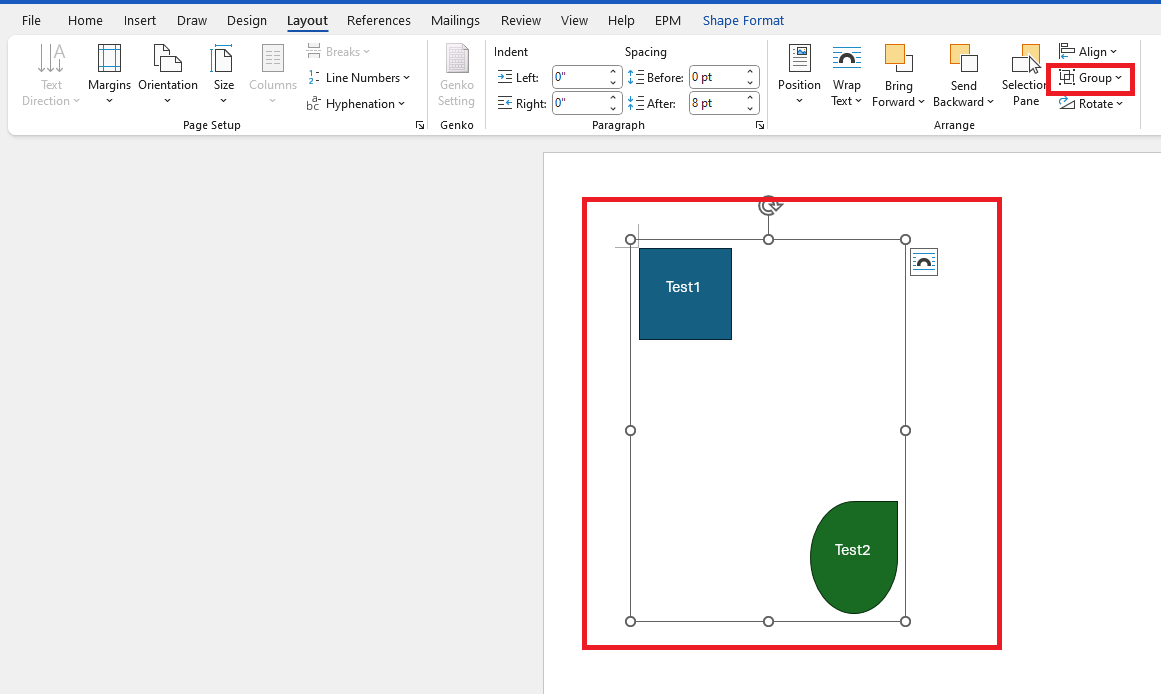Image resolution: width=1161 pixels, height=694 pixels.
Task: Open the Align dropdown
Action: [1088, 52]
